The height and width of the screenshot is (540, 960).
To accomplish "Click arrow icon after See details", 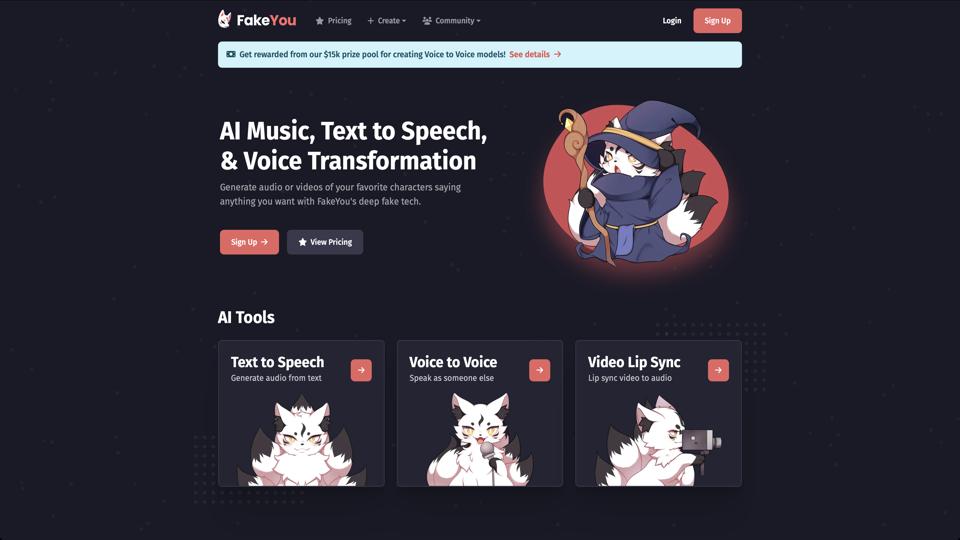I will (x=558, y=54).
